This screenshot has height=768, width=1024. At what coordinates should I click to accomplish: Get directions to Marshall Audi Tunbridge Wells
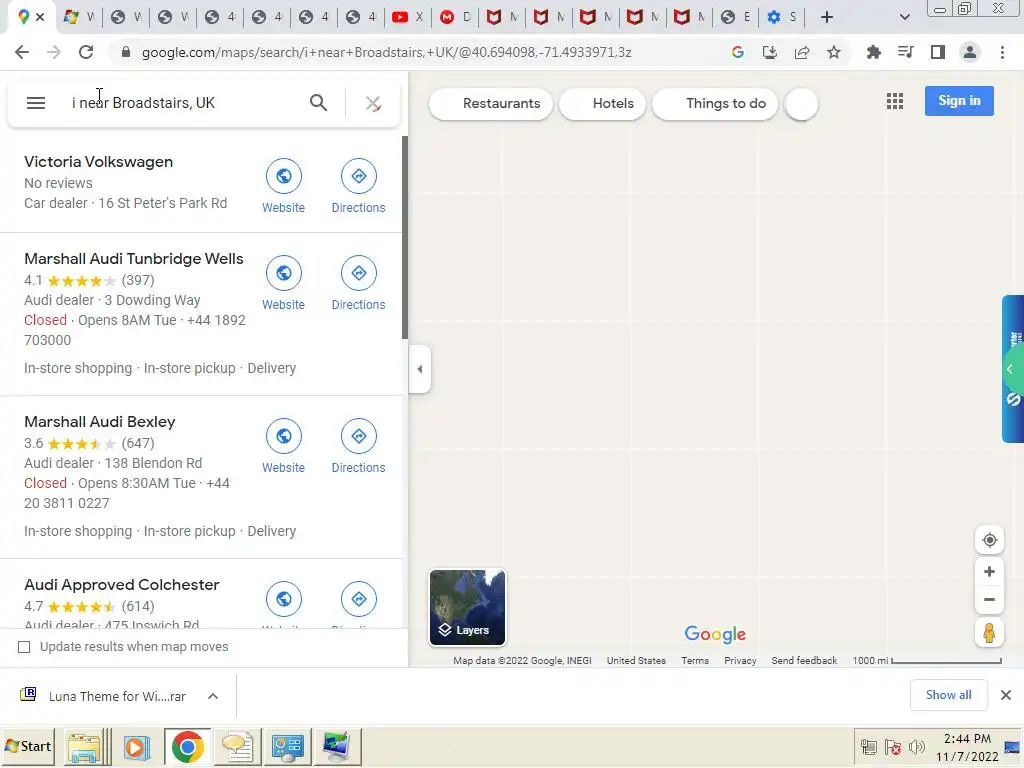coord(359,273)
